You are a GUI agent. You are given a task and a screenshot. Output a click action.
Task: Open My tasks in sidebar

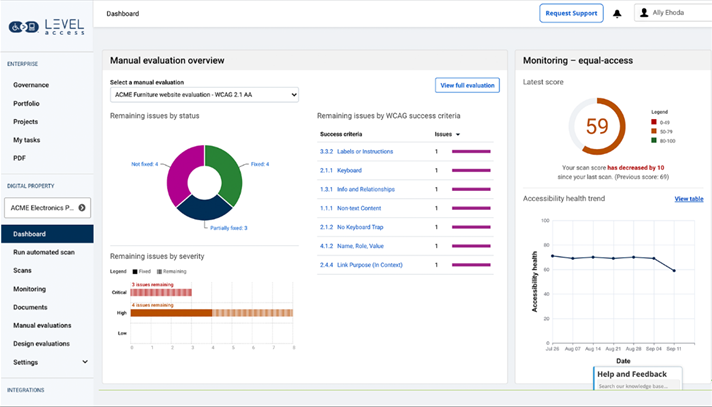tap(26, 140)
